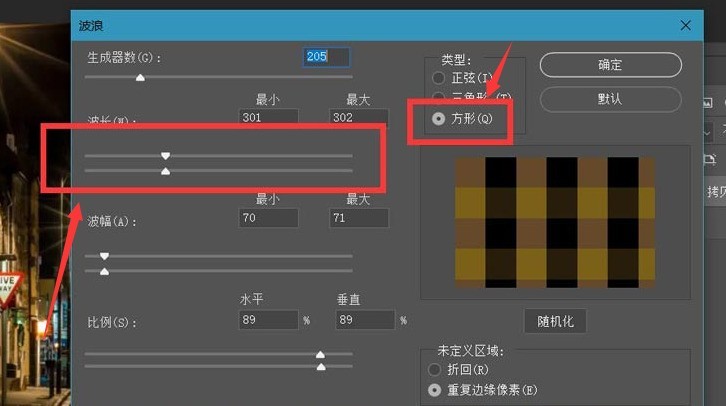Click the minimum wavelength field showing 301
The image size is (726, 406).
tap(268, 118)
